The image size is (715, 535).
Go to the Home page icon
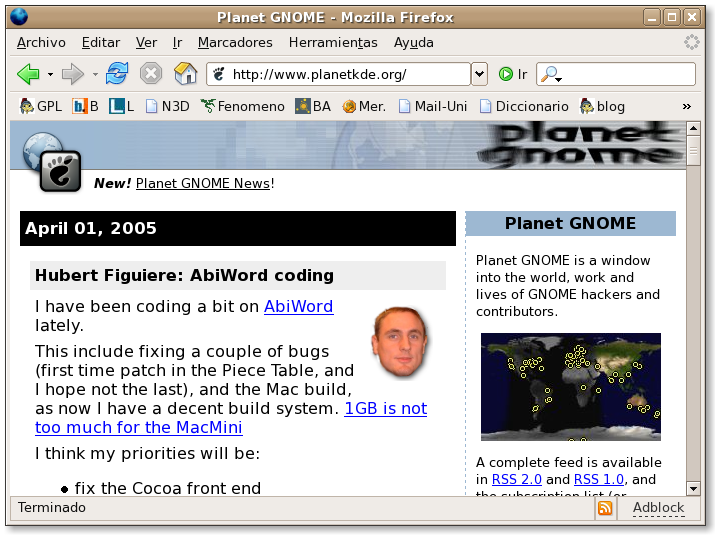[186, 73]
